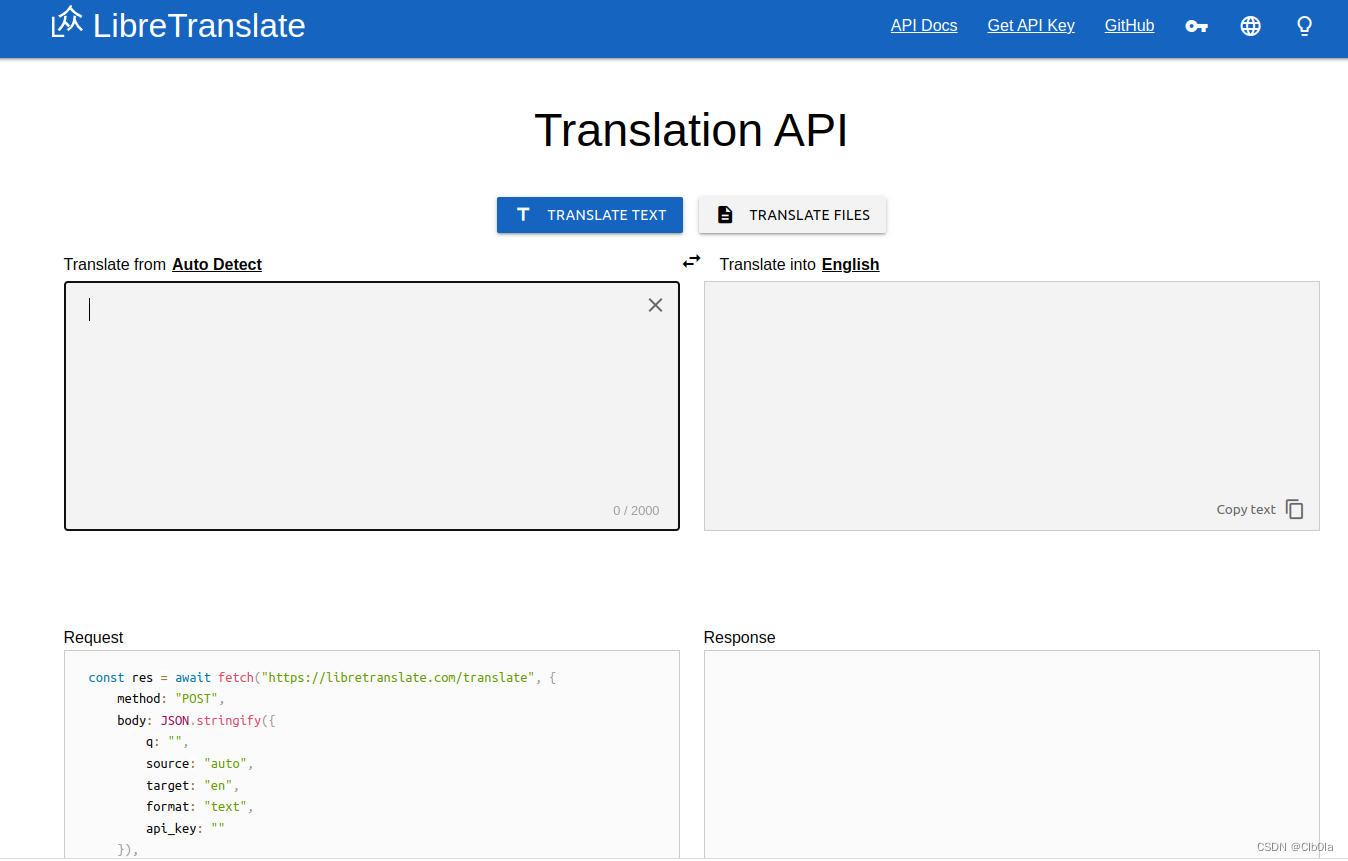The height and width of the screenshot is (861, 1348).
Task: Open the API Docs link
Action: click(x=924, y=26)
